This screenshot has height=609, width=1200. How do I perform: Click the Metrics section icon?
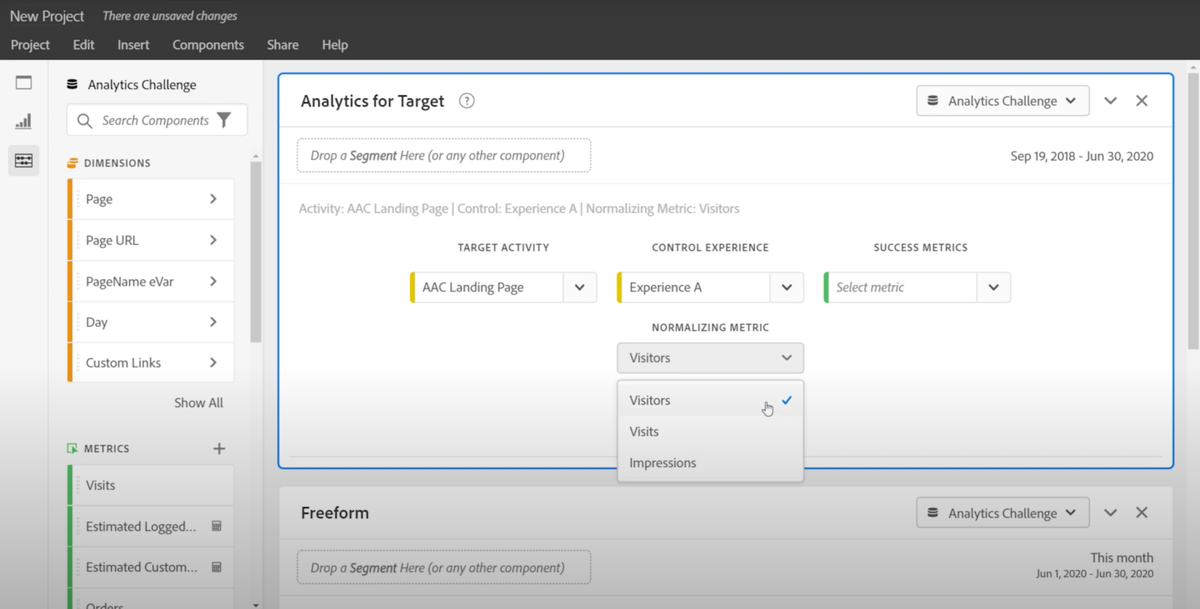click(72, 449)
